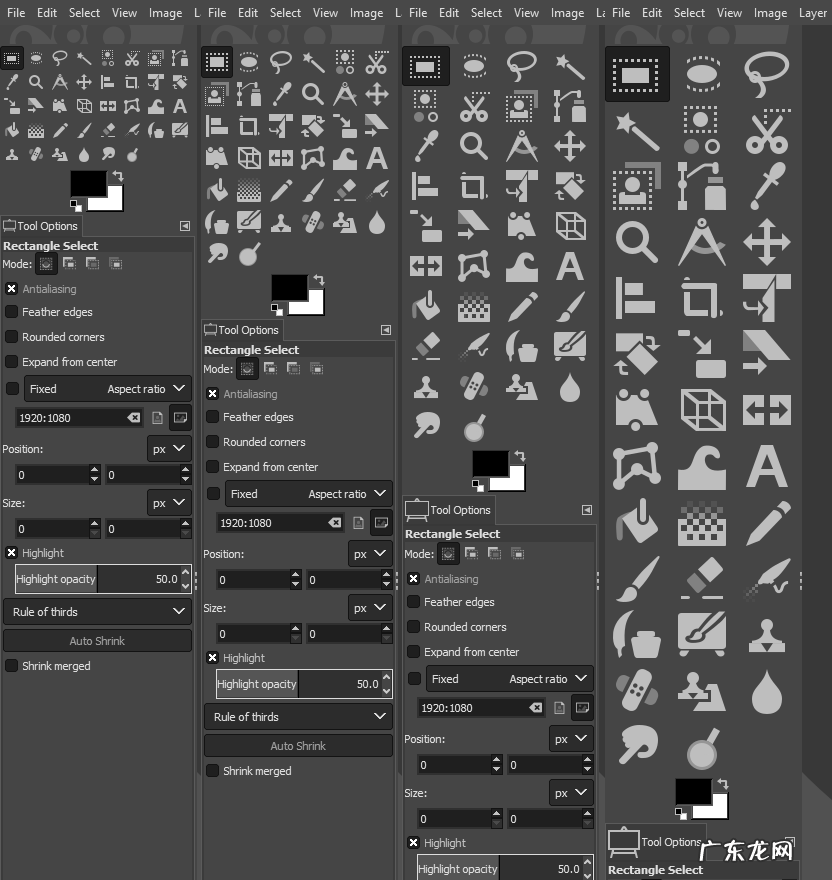832x880 pixels.
Task: Check Expand from center in third panel
Action: tap(414, 652)
